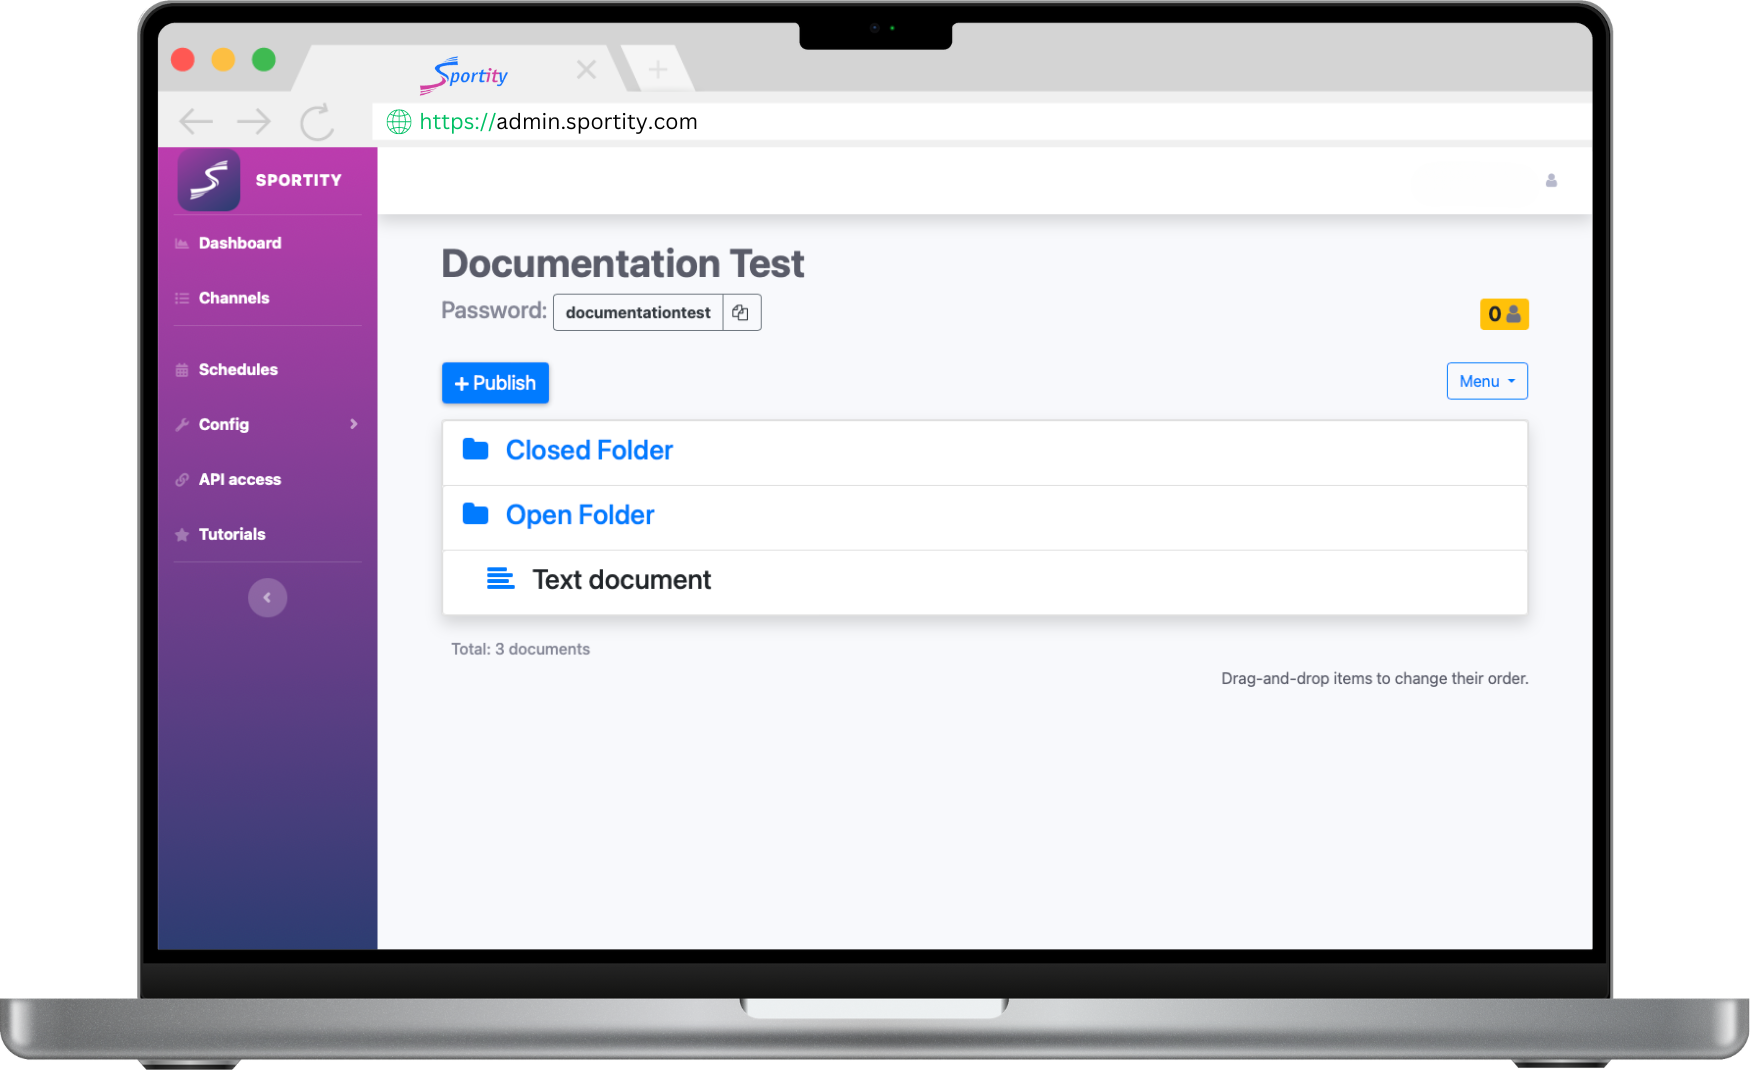
Task: Click the wrench icon next to Config
Action: point(182,424)
